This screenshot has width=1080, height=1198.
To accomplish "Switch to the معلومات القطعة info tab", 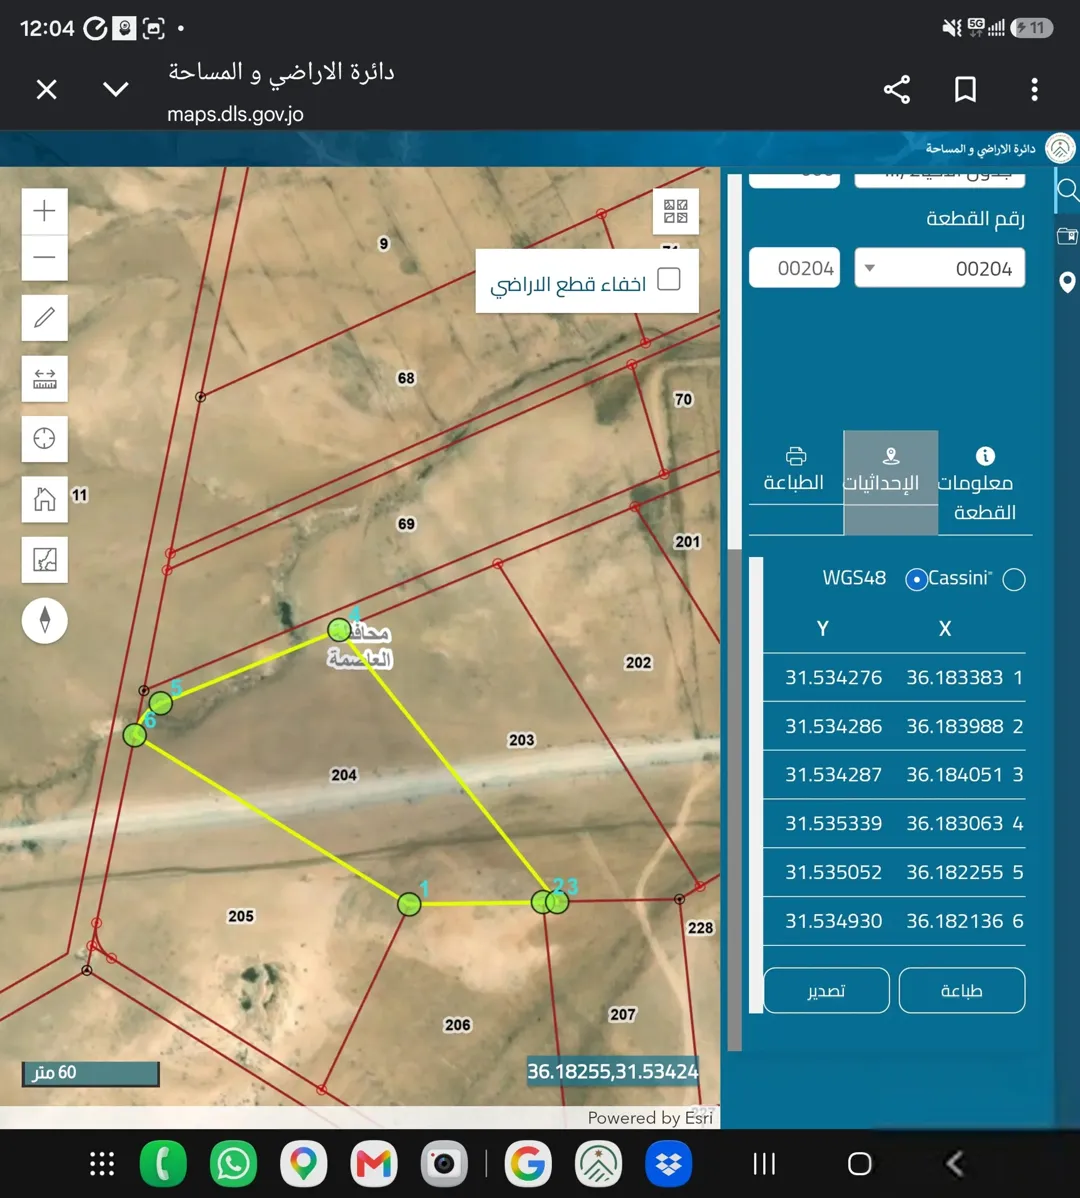I will [985, 482].
